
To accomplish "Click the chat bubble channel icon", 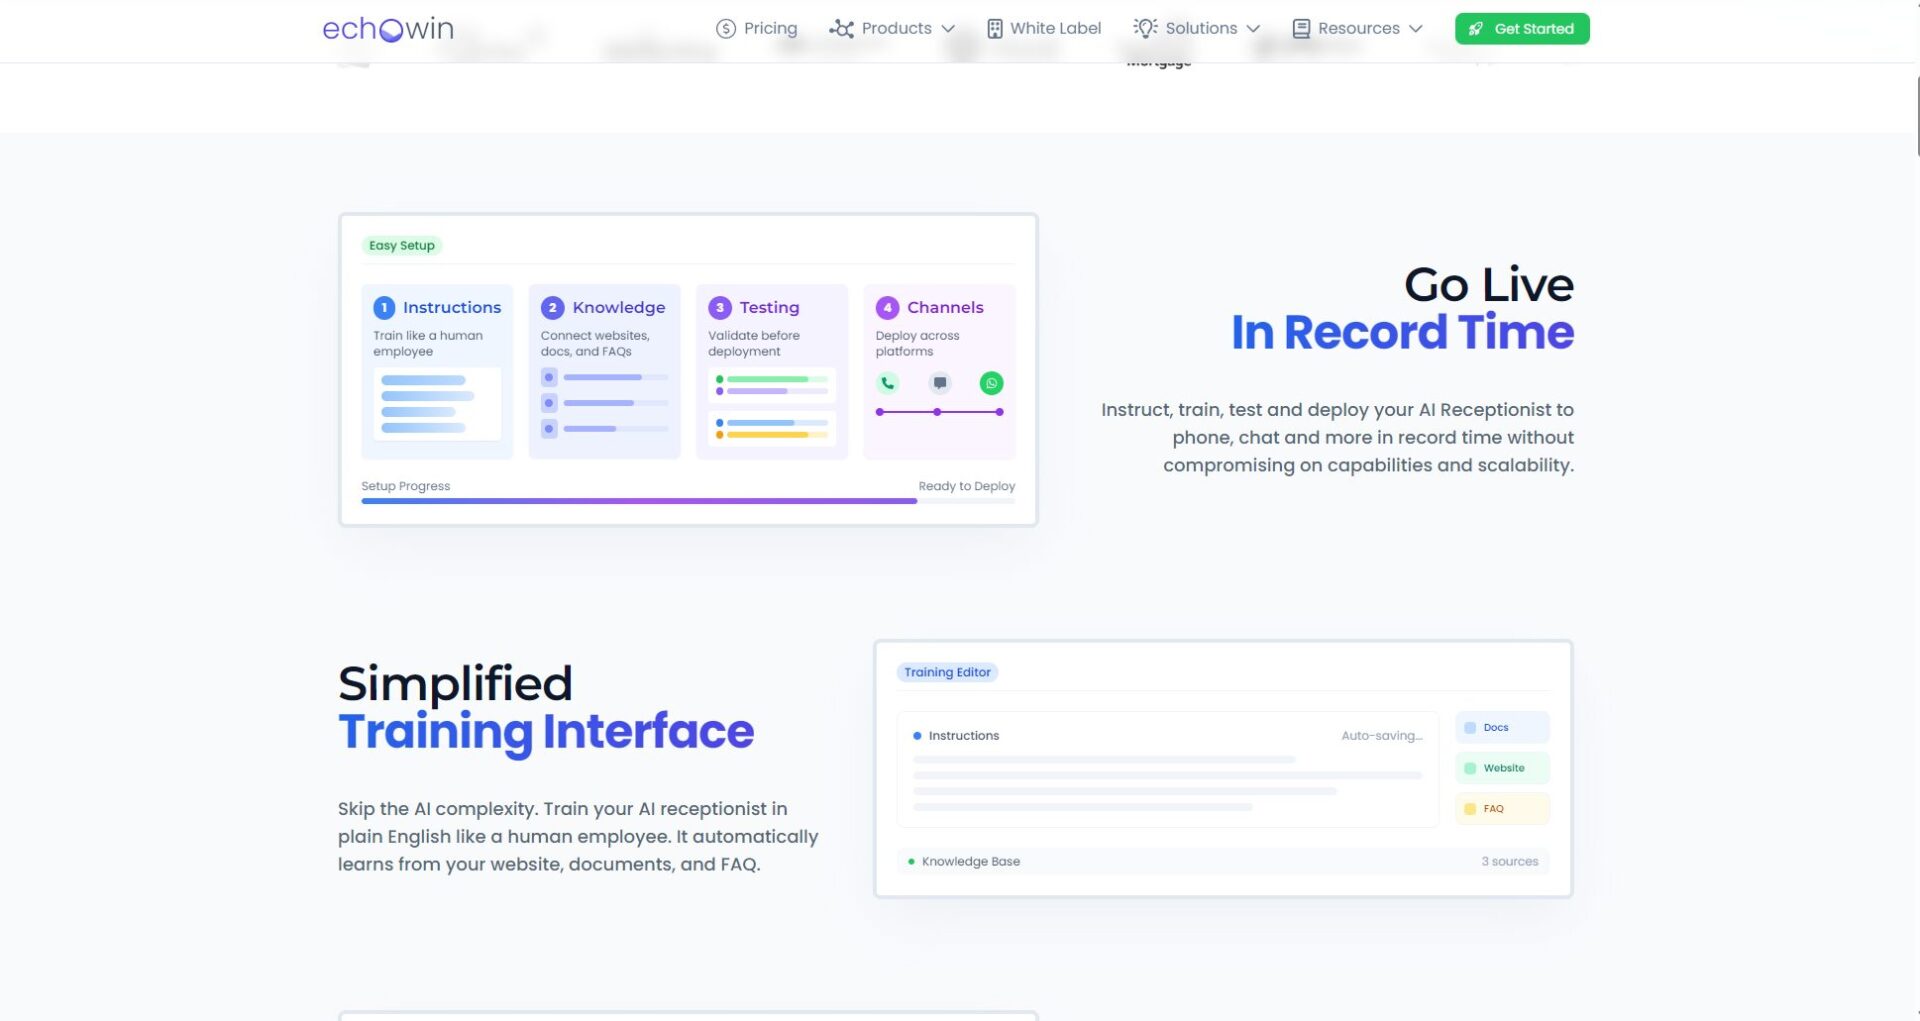I will [939, 383].
